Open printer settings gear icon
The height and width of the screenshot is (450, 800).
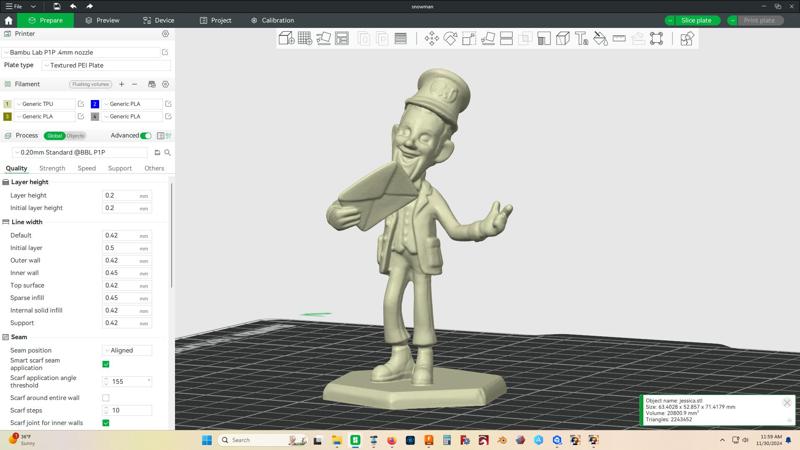point(165,34)
